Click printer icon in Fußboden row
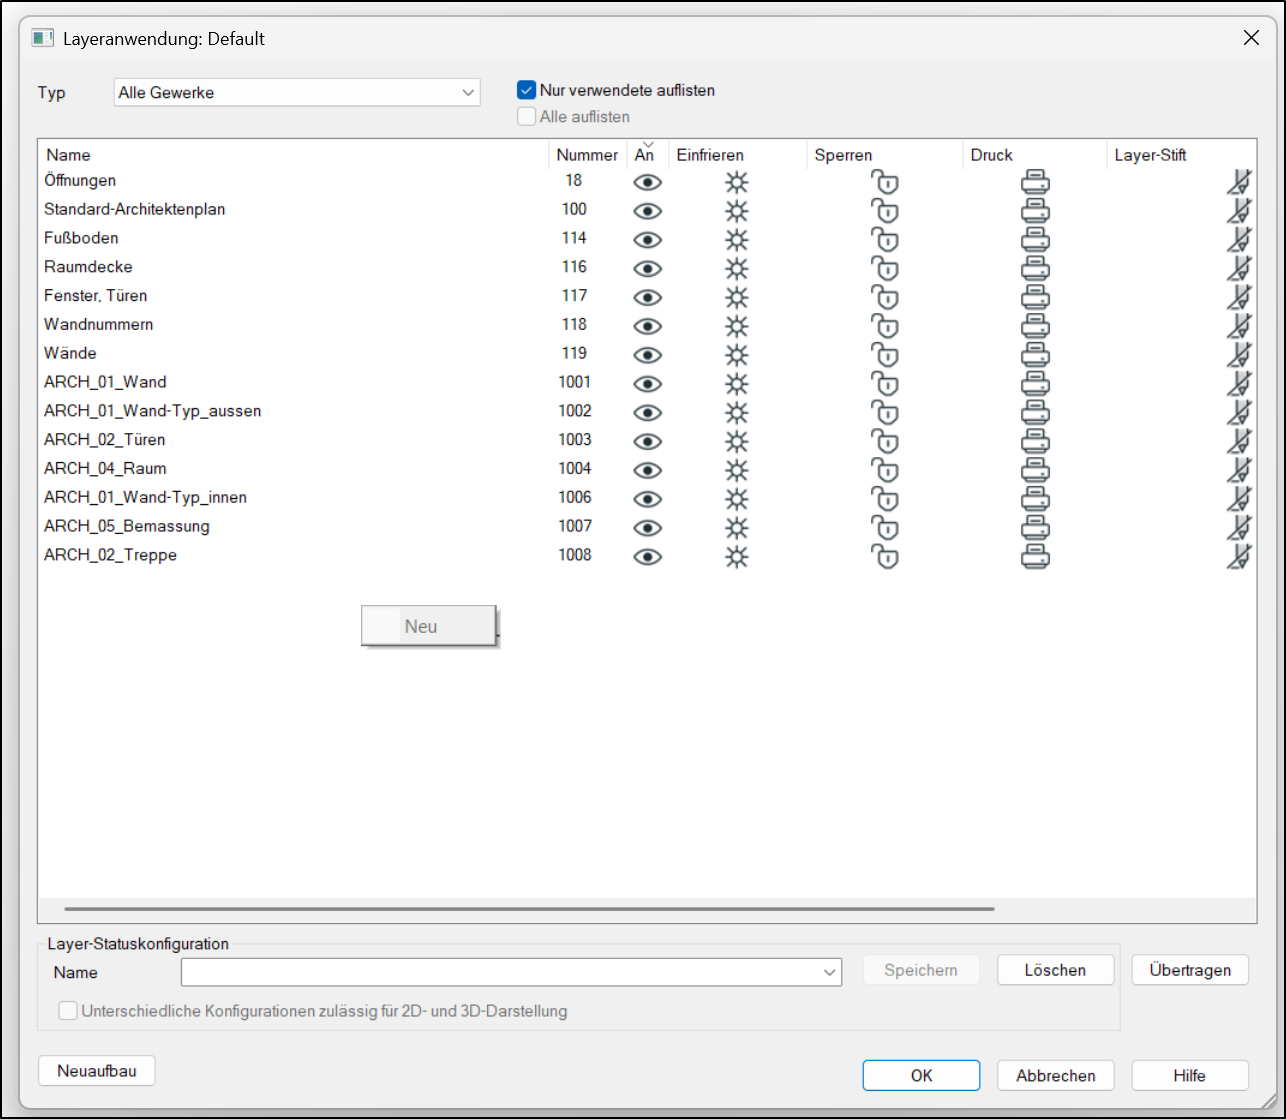 pyautogui.click(x=1035, y=241)
